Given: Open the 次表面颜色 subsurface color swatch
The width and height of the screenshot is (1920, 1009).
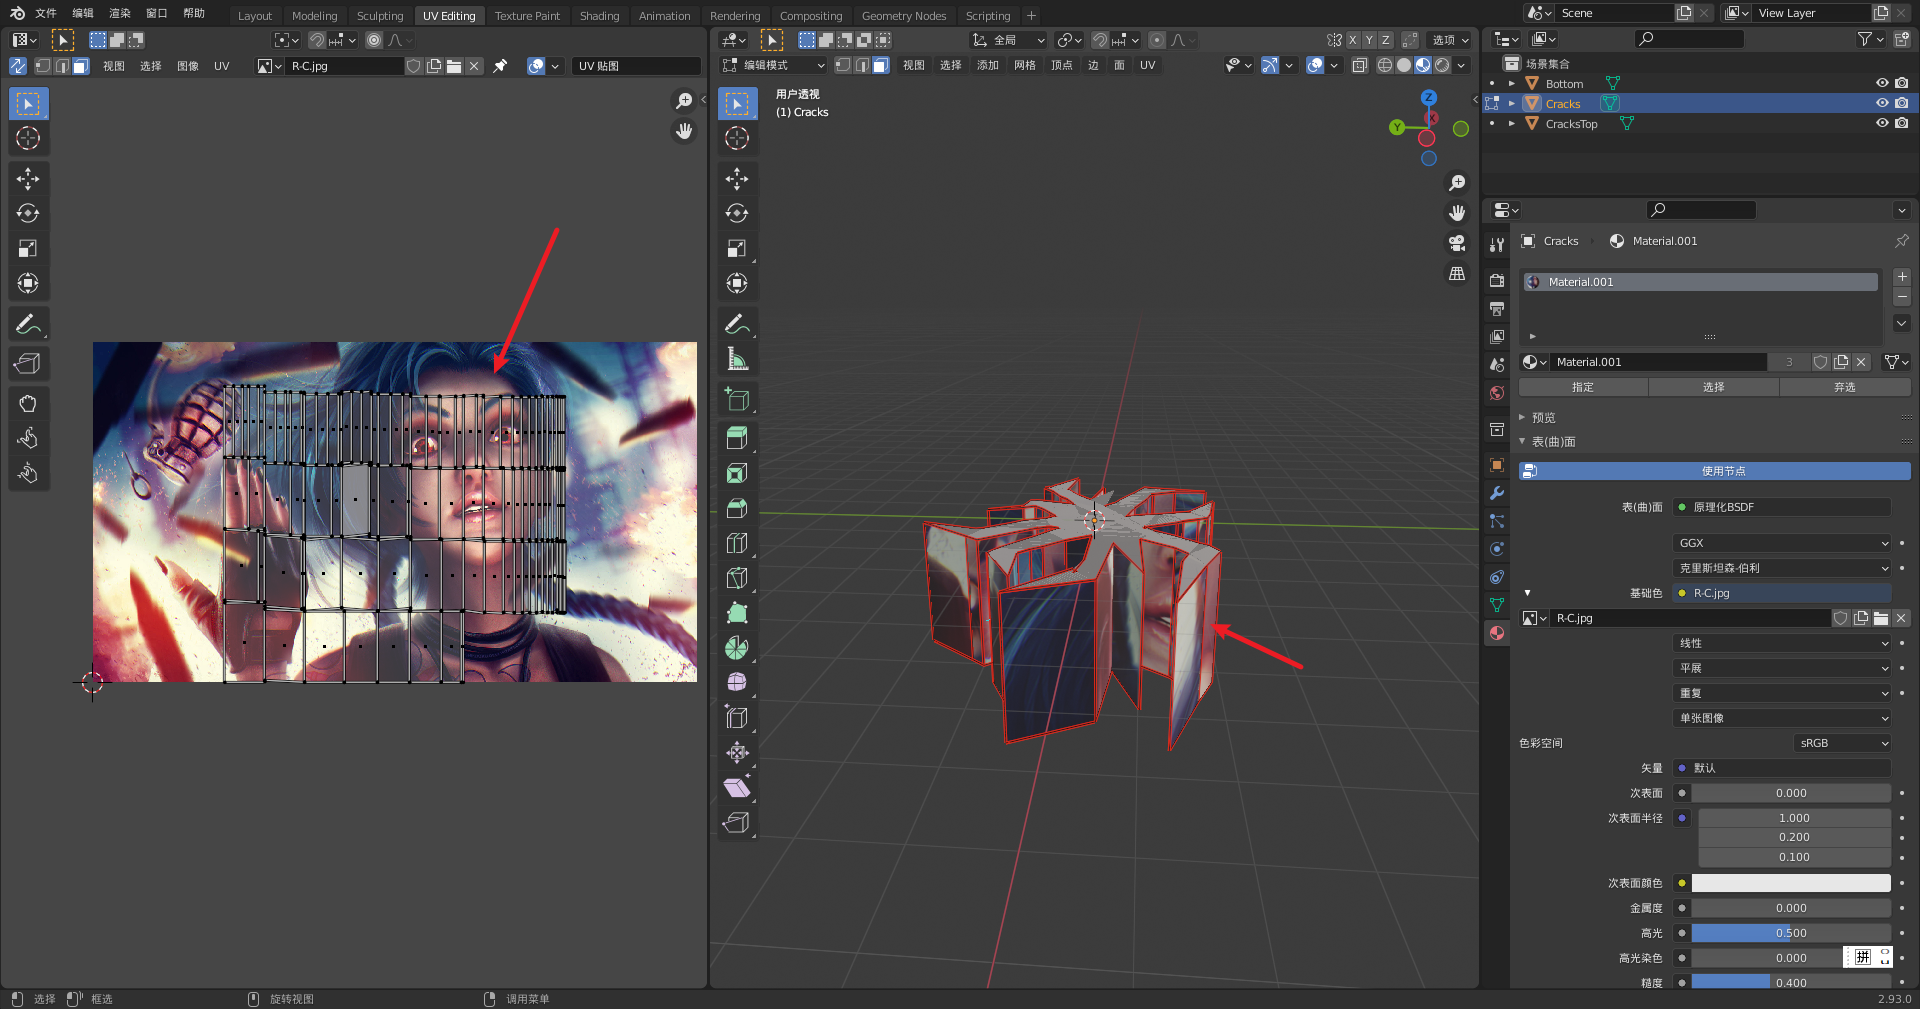Looking at the screenshot, I should (1791, 883).
